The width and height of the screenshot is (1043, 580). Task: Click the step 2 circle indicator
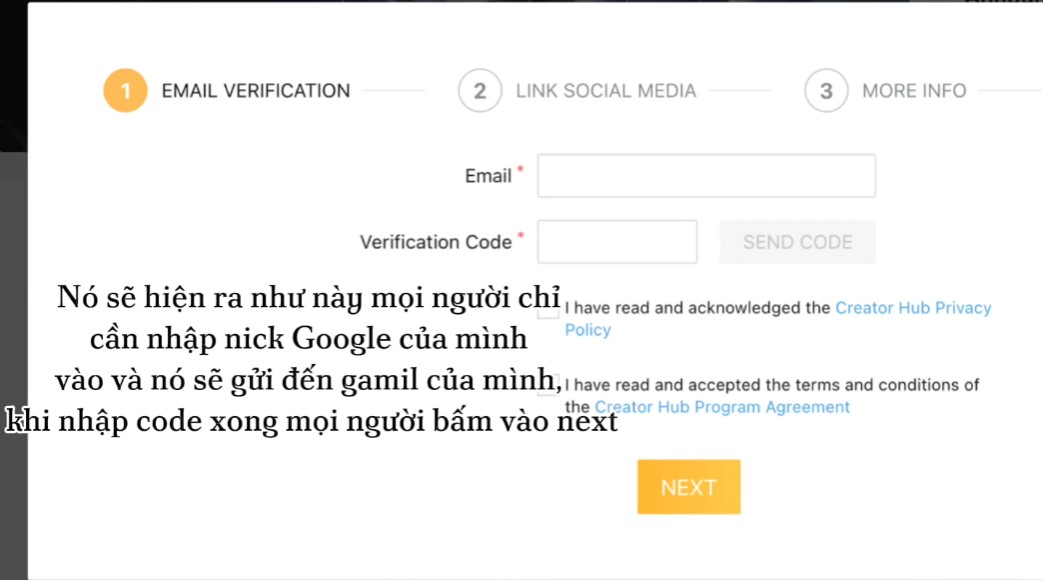[480, 91]
